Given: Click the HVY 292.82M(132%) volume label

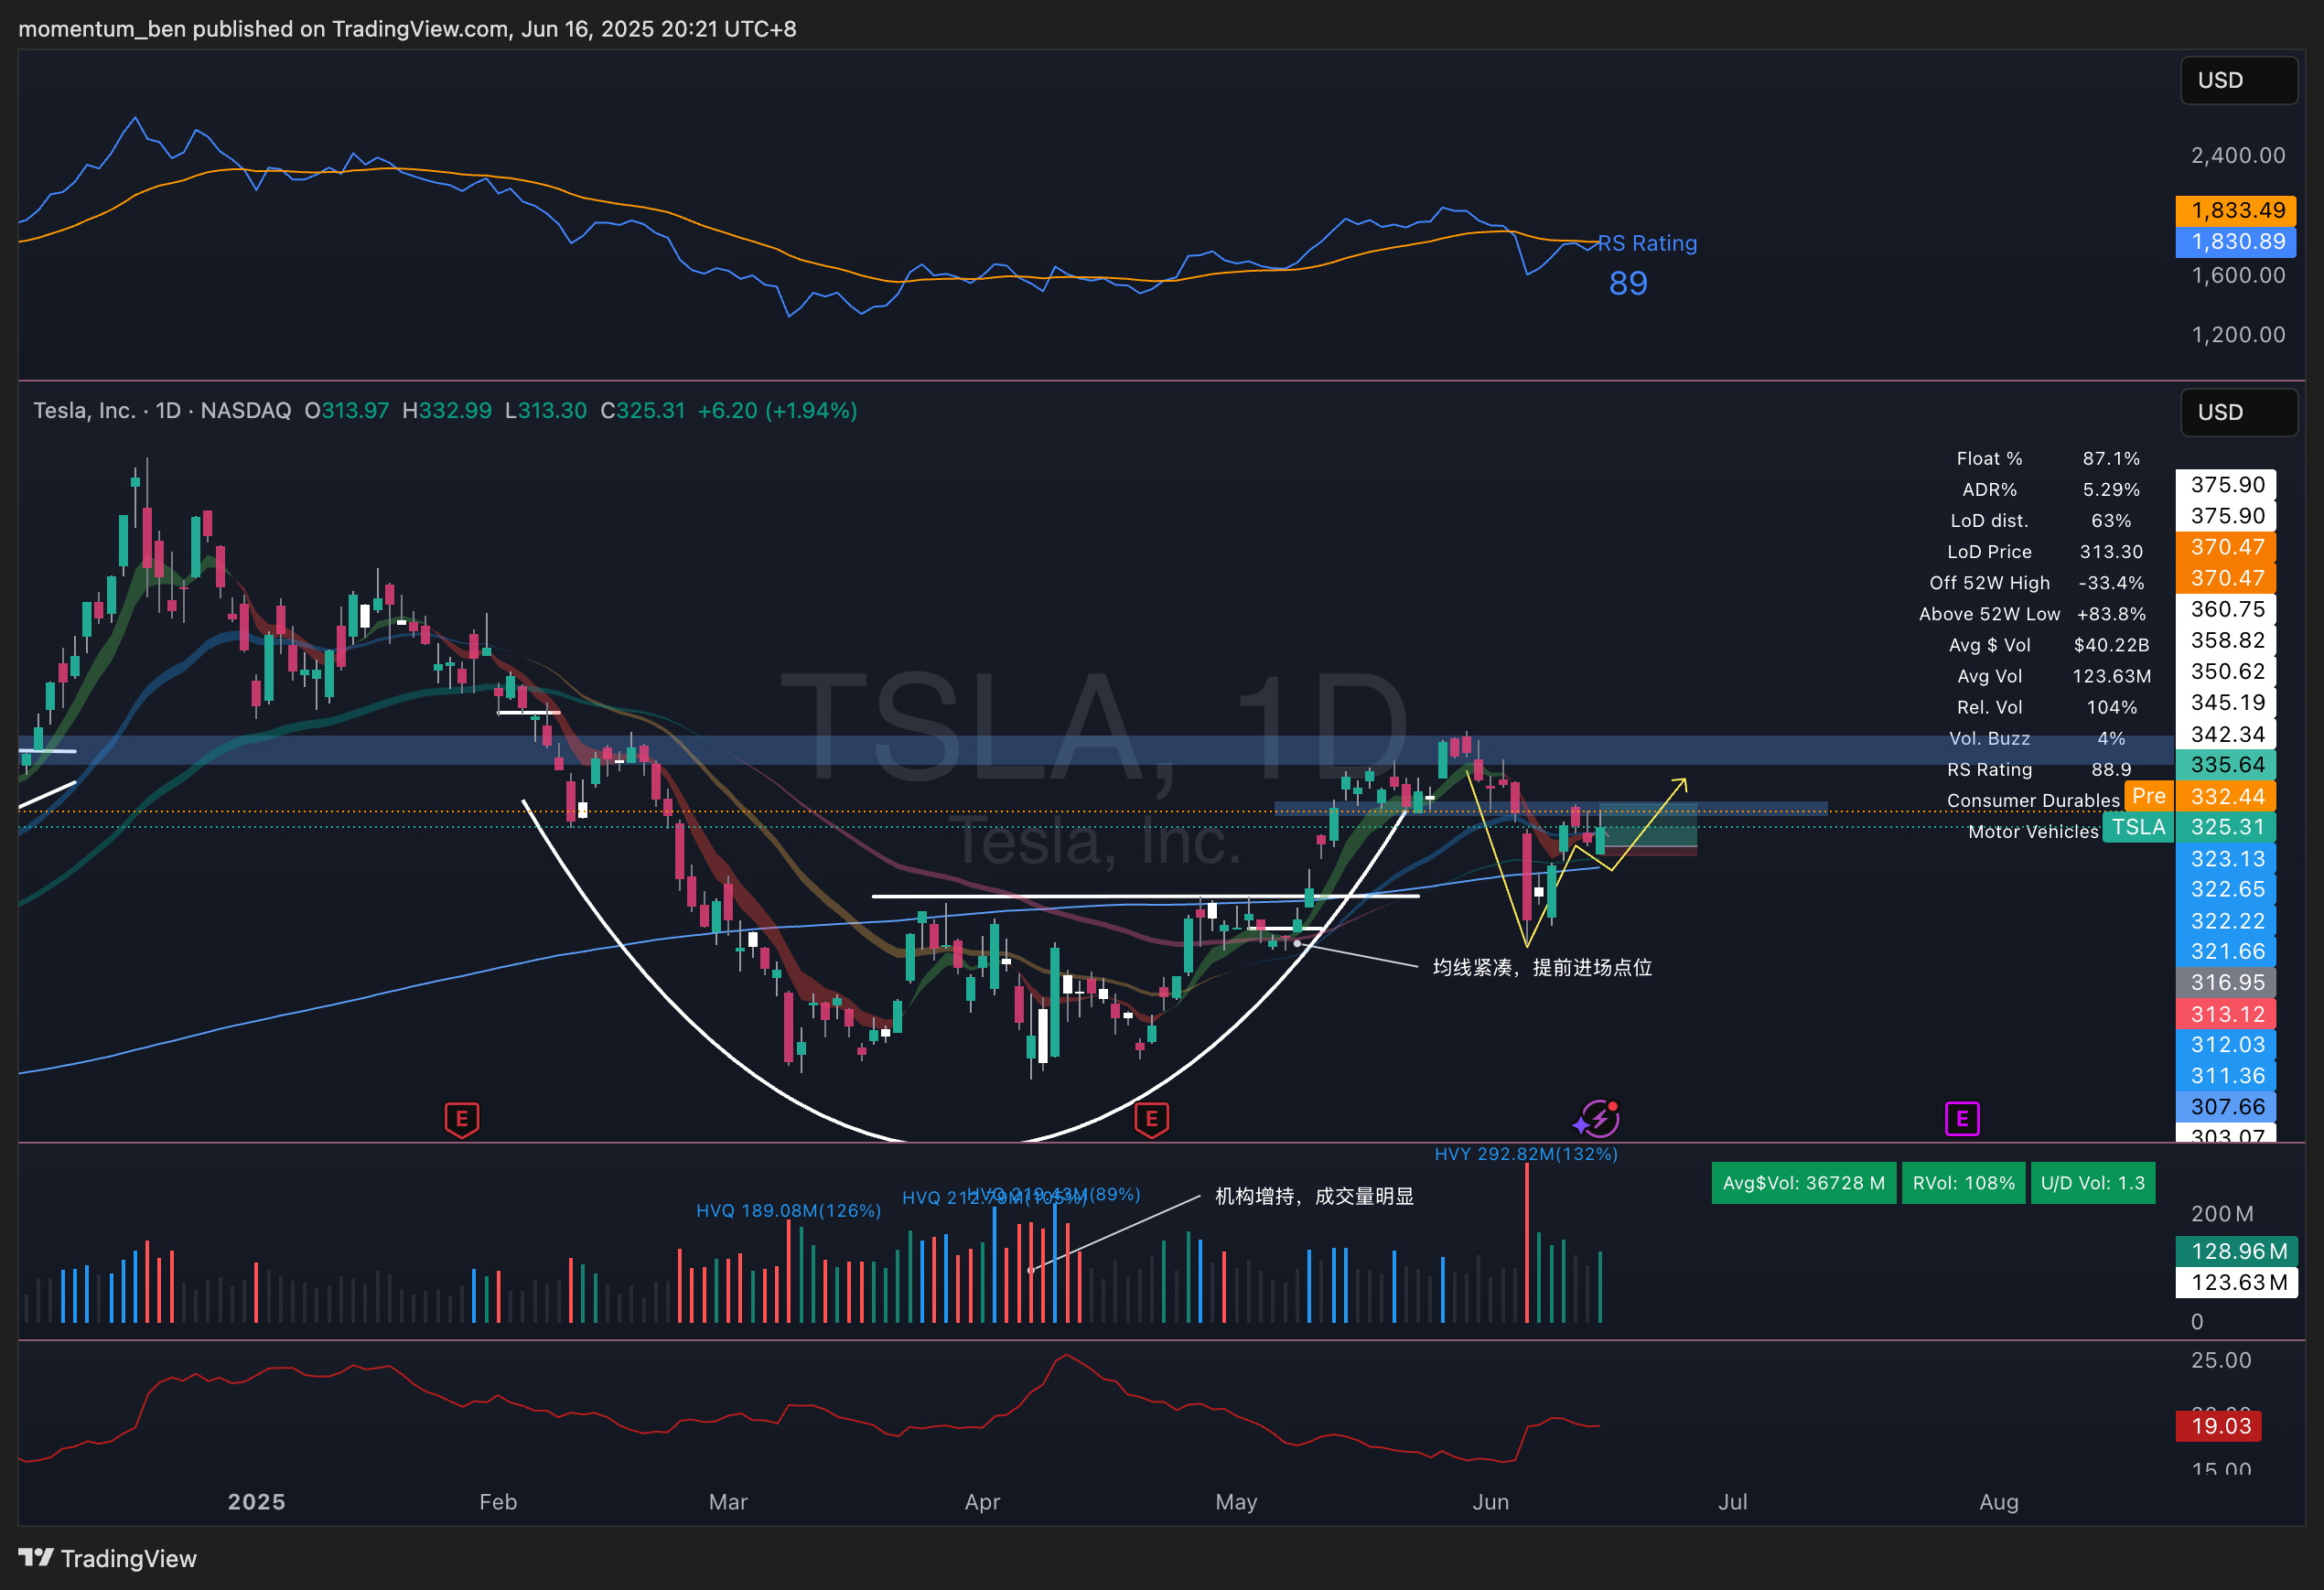Looking at the screenshot, I should coord(1525,1154).
